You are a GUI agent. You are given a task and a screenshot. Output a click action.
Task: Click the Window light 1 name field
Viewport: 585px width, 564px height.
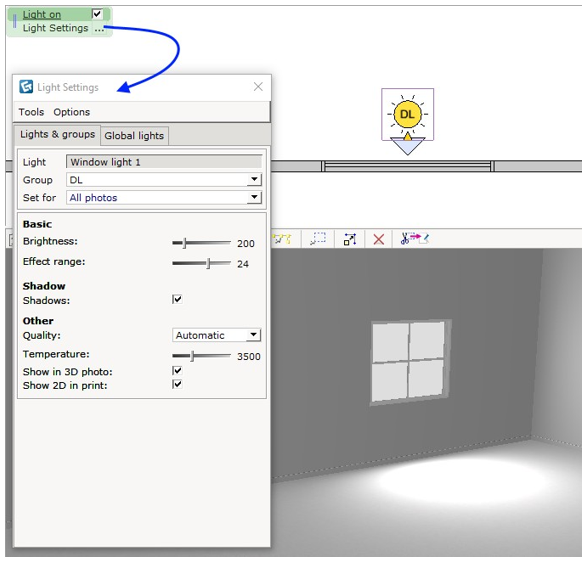click(164, 162)
